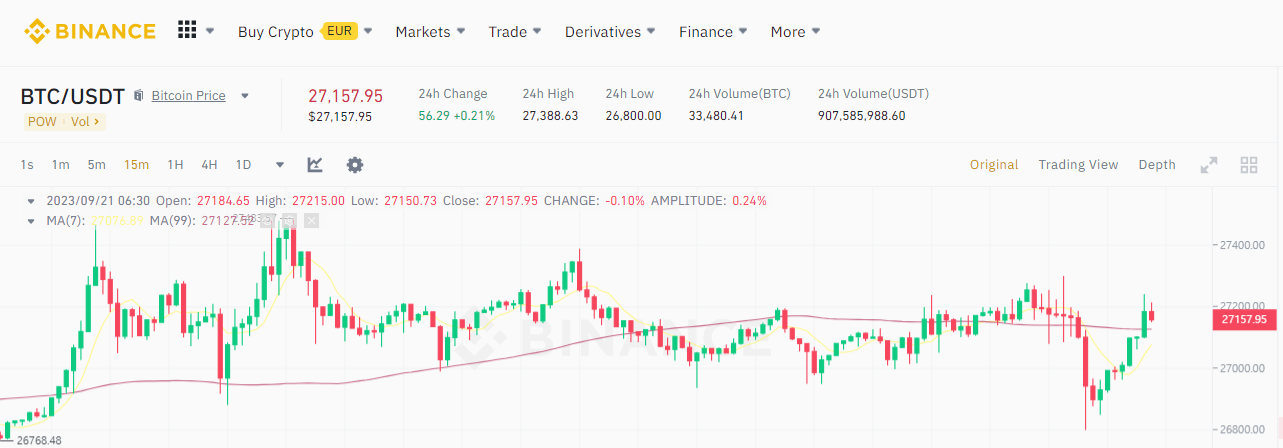The image size is (1283, 448).
Task: Click the 2023/09/21 06:30 candle timestamp
Action: coord(97,200)
